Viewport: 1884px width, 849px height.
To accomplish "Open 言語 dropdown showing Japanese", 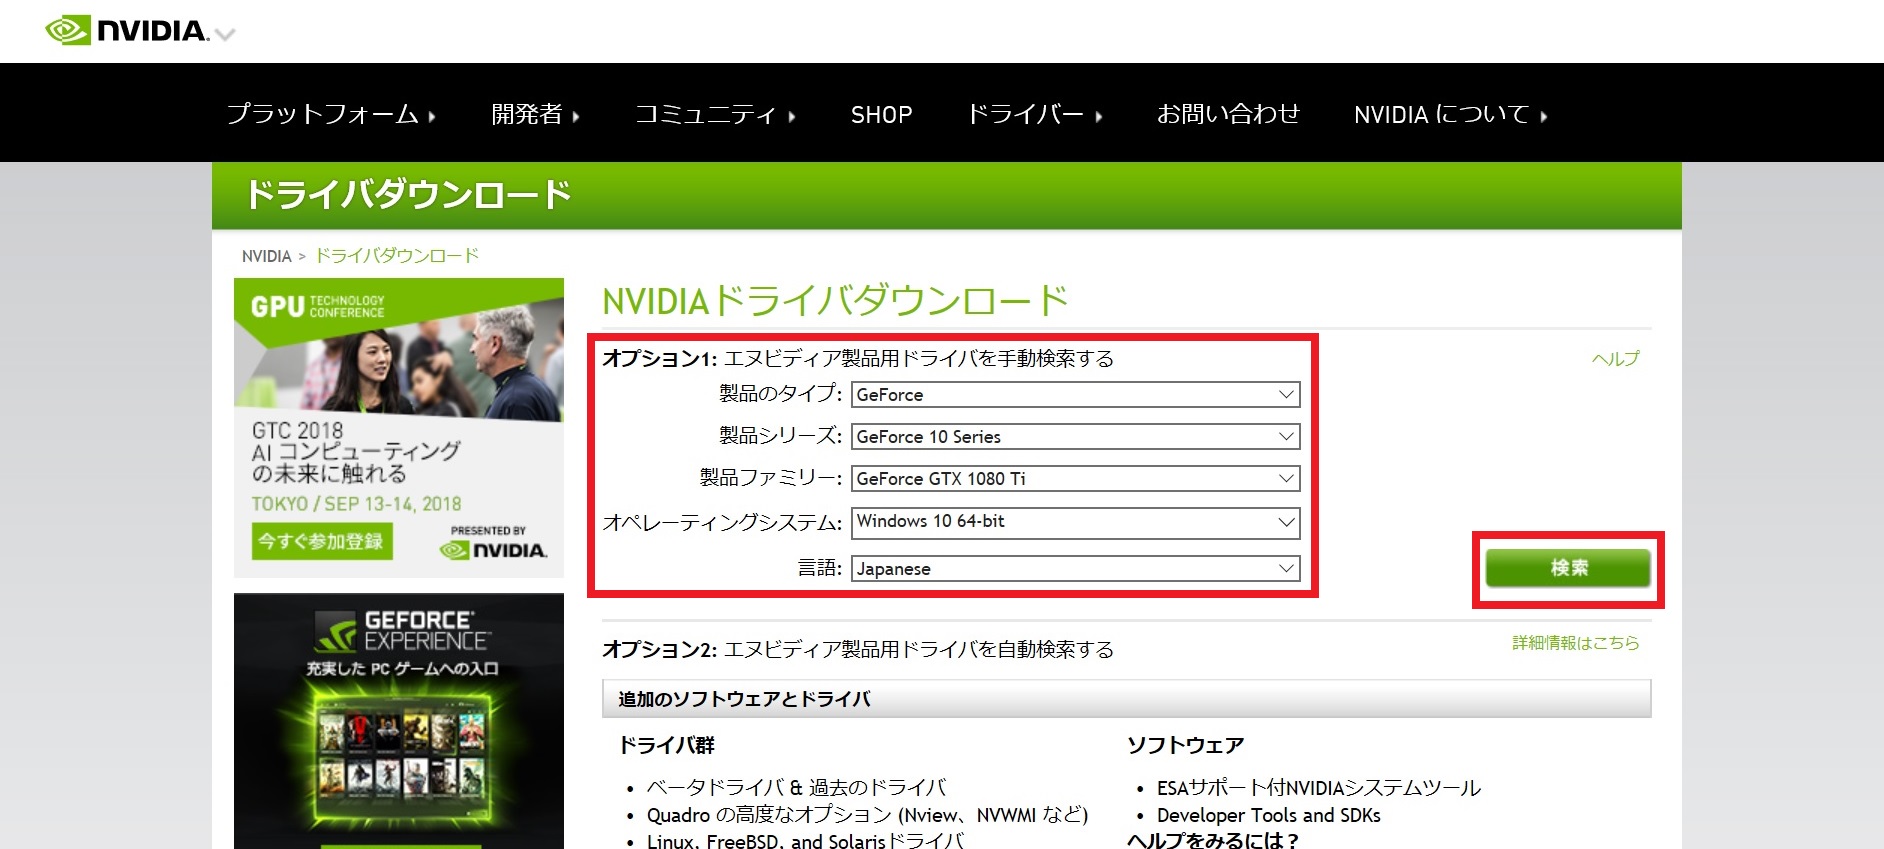I will click(1075, 569).
